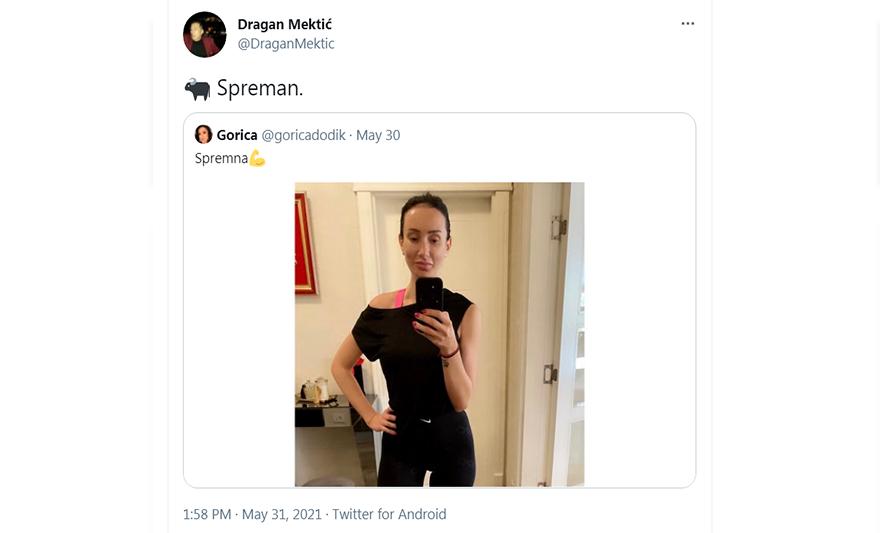Click Gorica's small avatar in quoted tweet
The image size is (880, 533).
(x=203, y=135)
